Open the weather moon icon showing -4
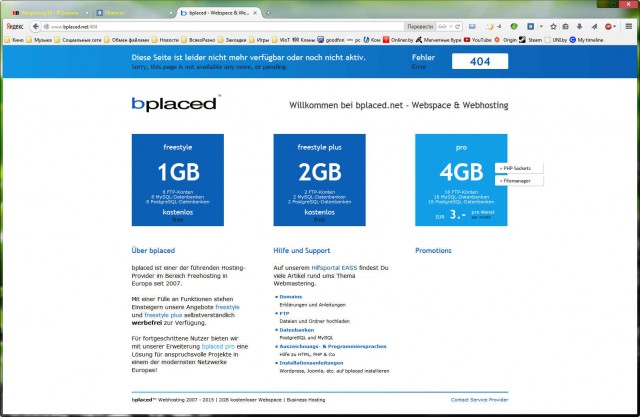 click(493, 27)
